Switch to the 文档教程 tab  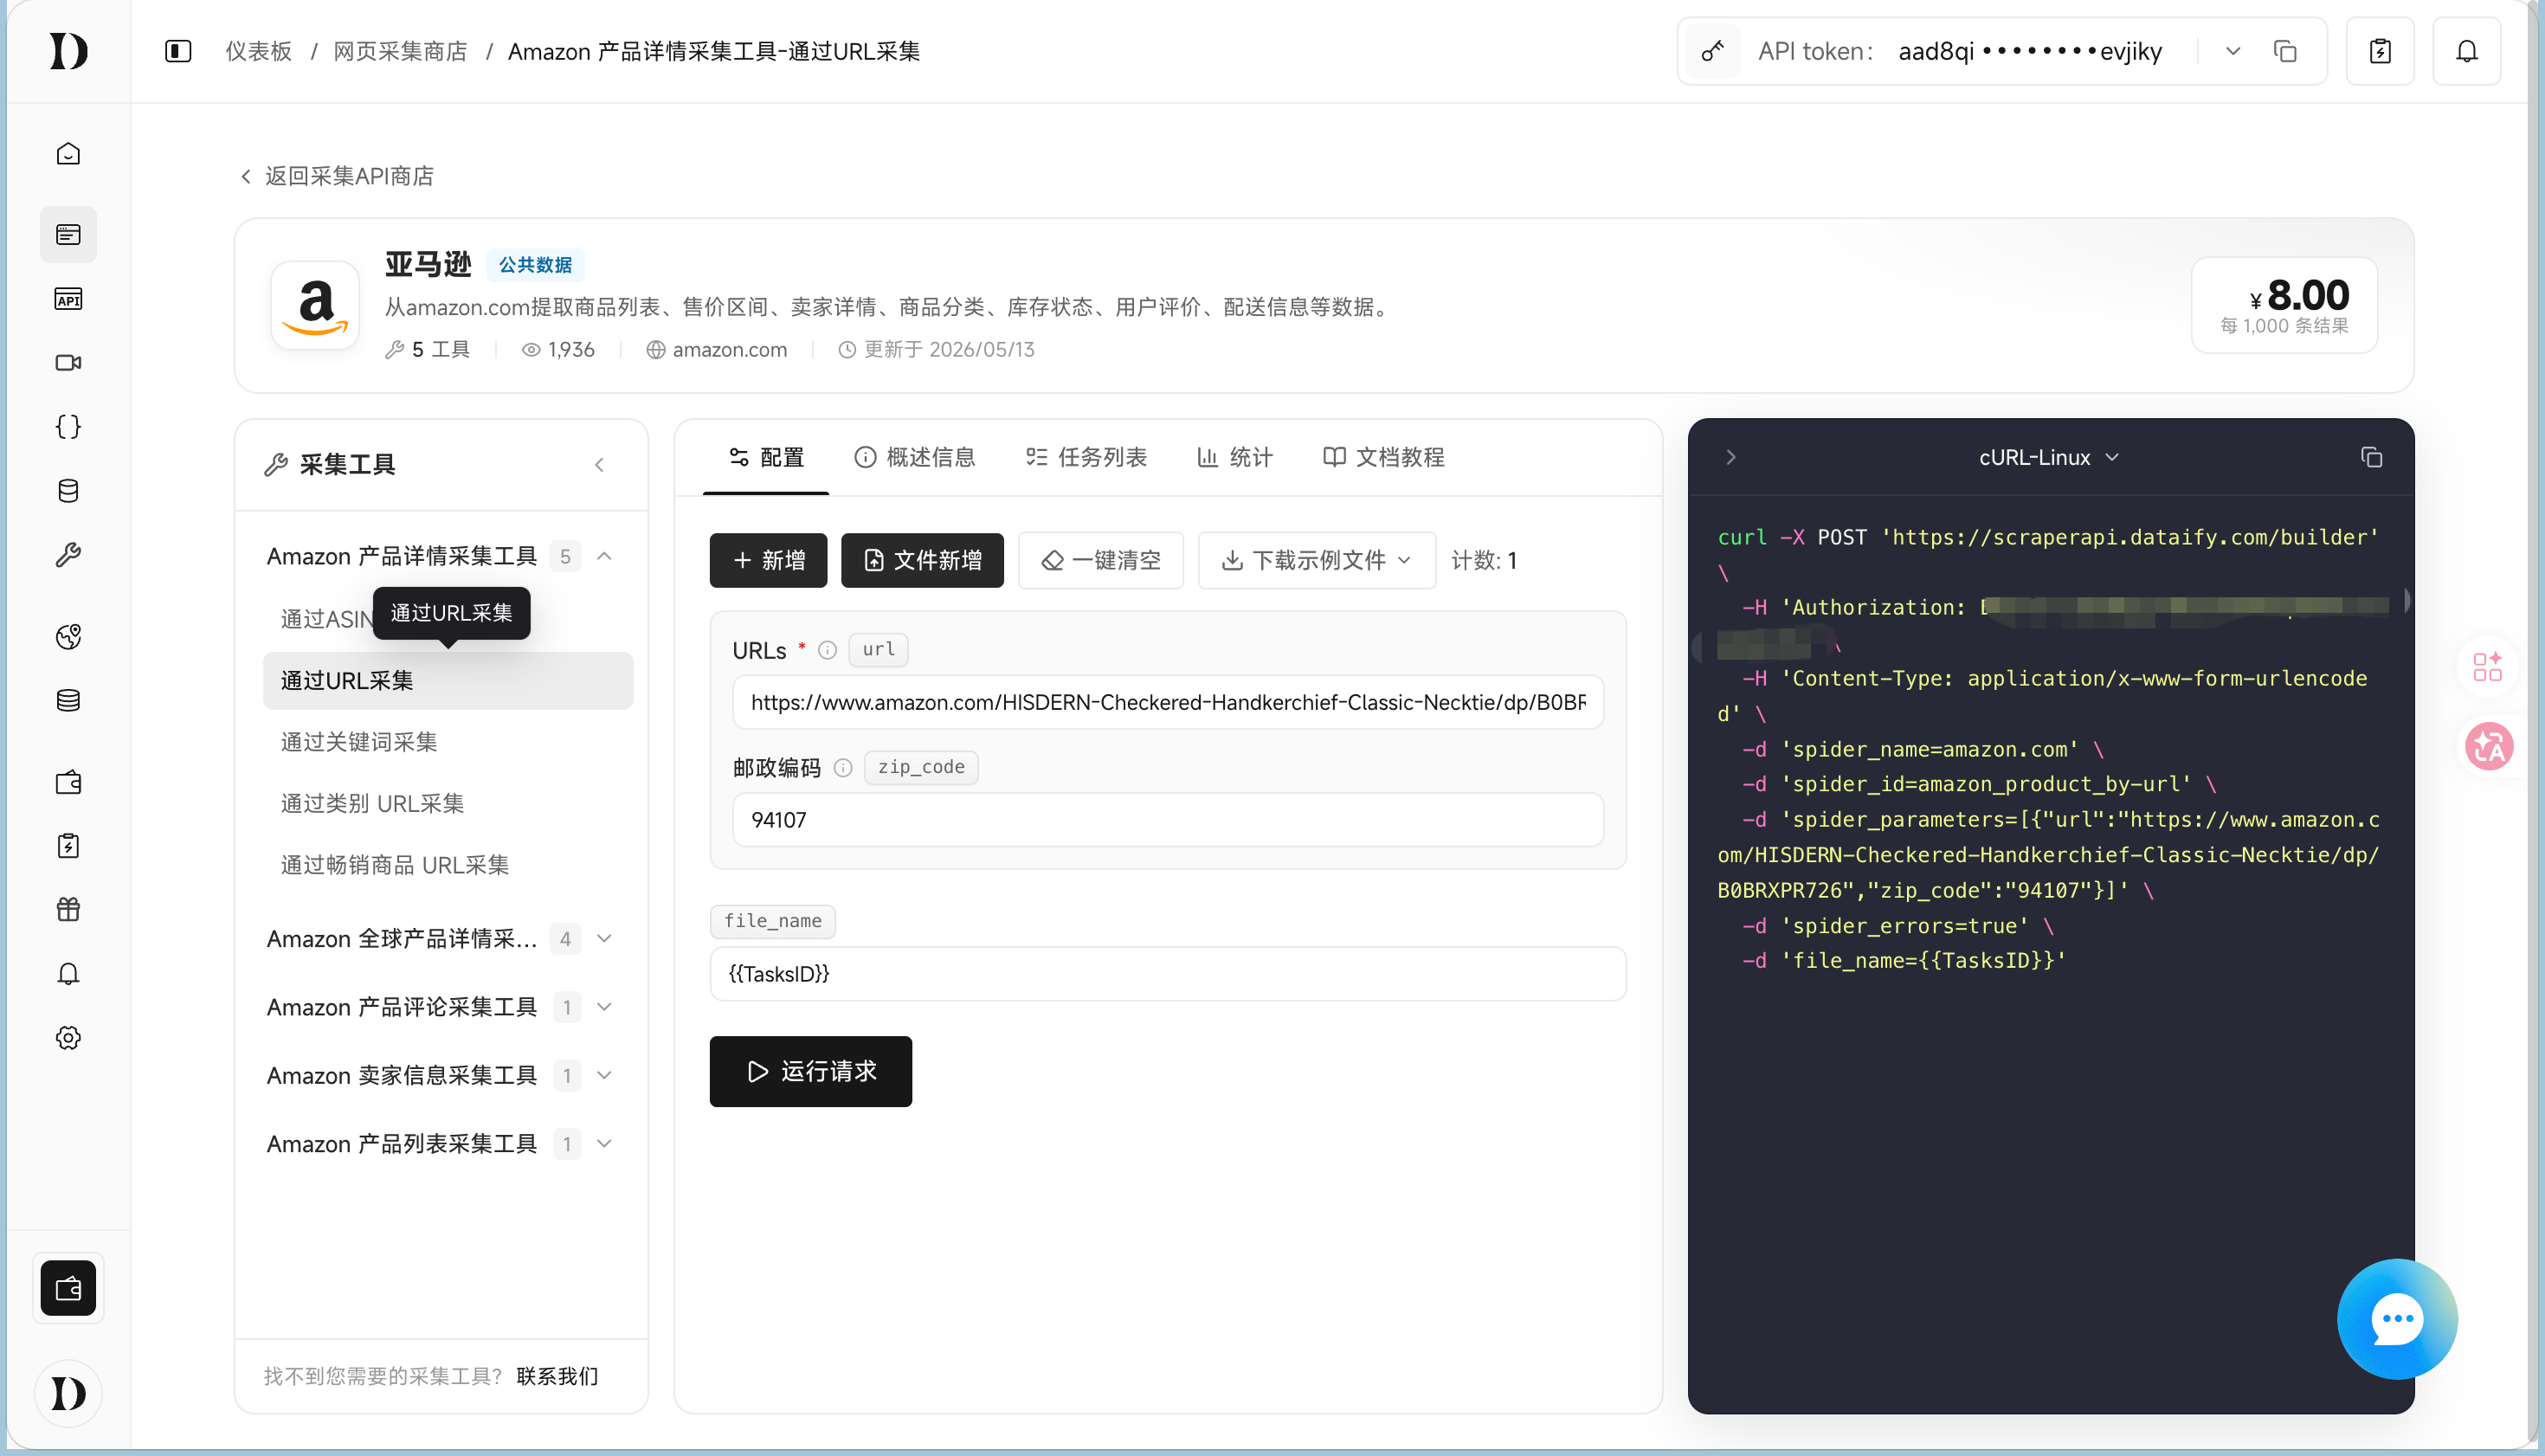coord(1383,458)
